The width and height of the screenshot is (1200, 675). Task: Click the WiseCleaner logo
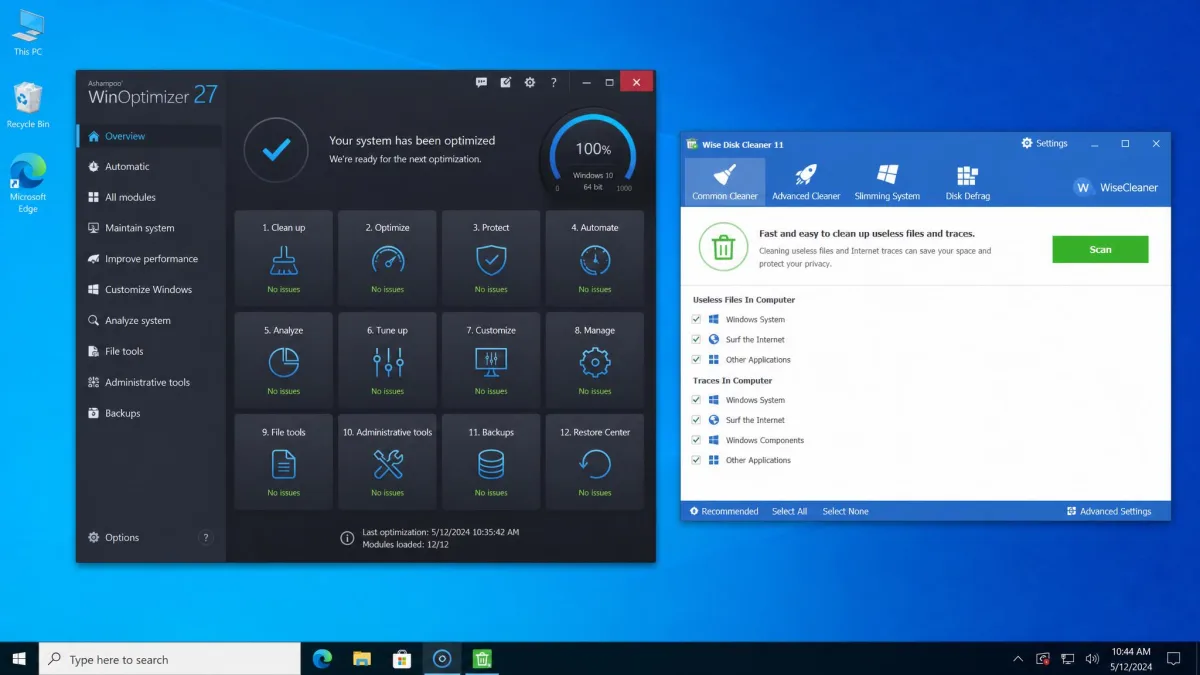click(1116, 187)
